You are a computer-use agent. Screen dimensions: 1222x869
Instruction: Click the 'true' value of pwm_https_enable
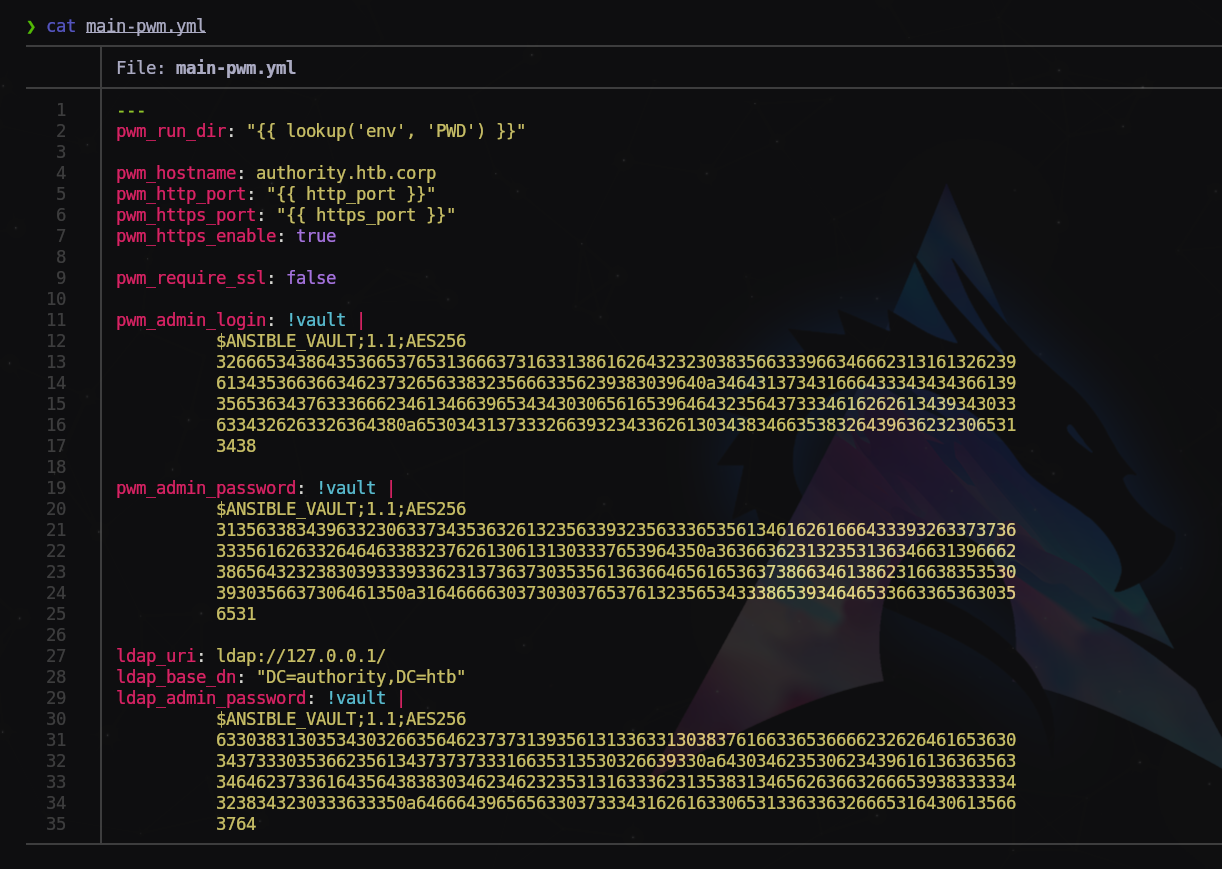(316, 236)
